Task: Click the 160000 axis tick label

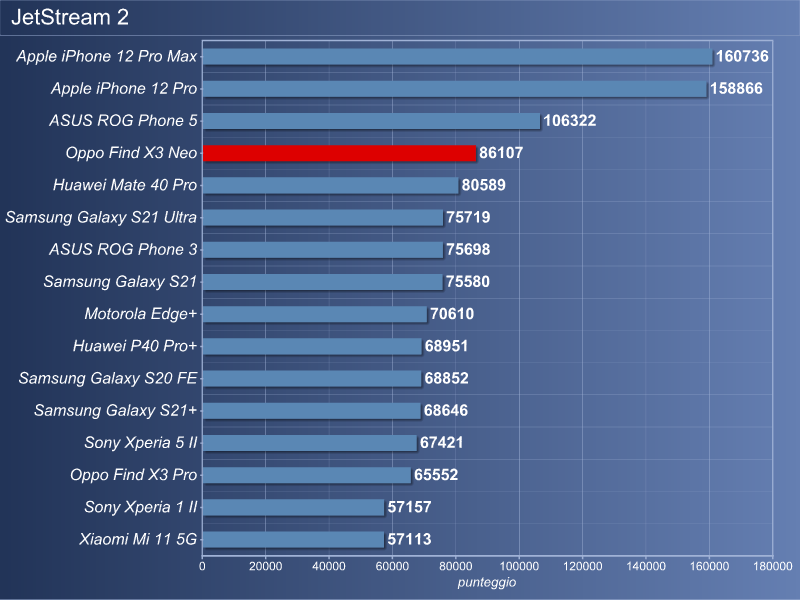Action: (x=709, y=566)
